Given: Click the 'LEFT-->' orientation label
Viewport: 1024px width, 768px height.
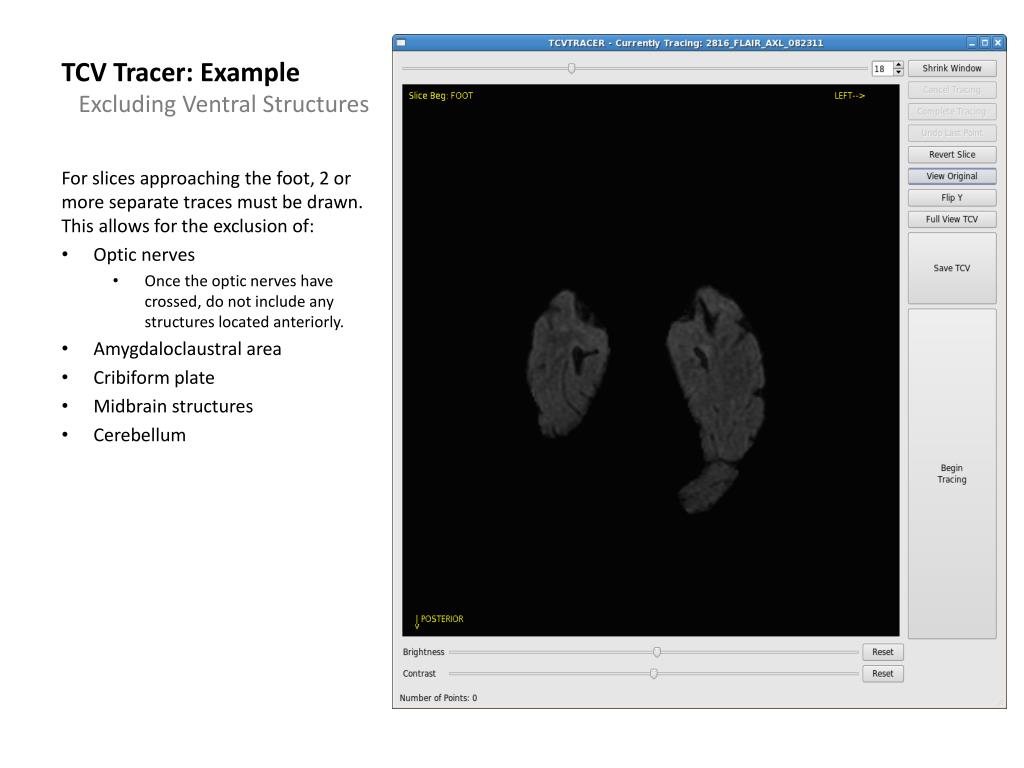Looking at the screenshot, I should pos(849,96).
